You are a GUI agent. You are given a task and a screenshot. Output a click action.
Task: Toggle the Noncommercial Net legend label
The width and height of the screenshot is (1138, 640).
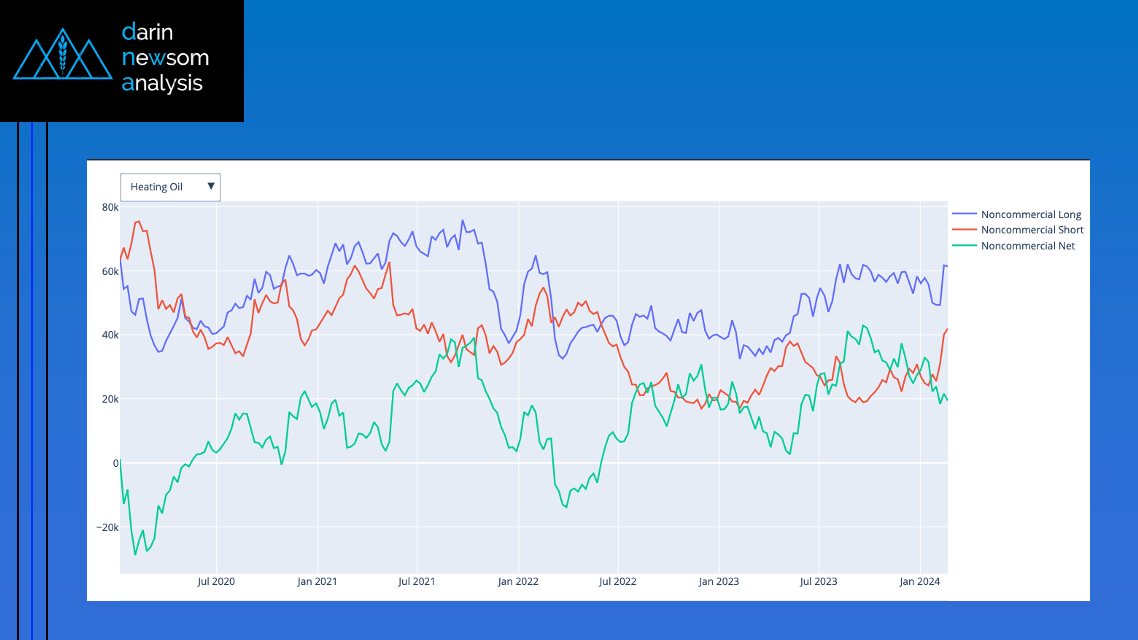click(x=1028, y=246)
